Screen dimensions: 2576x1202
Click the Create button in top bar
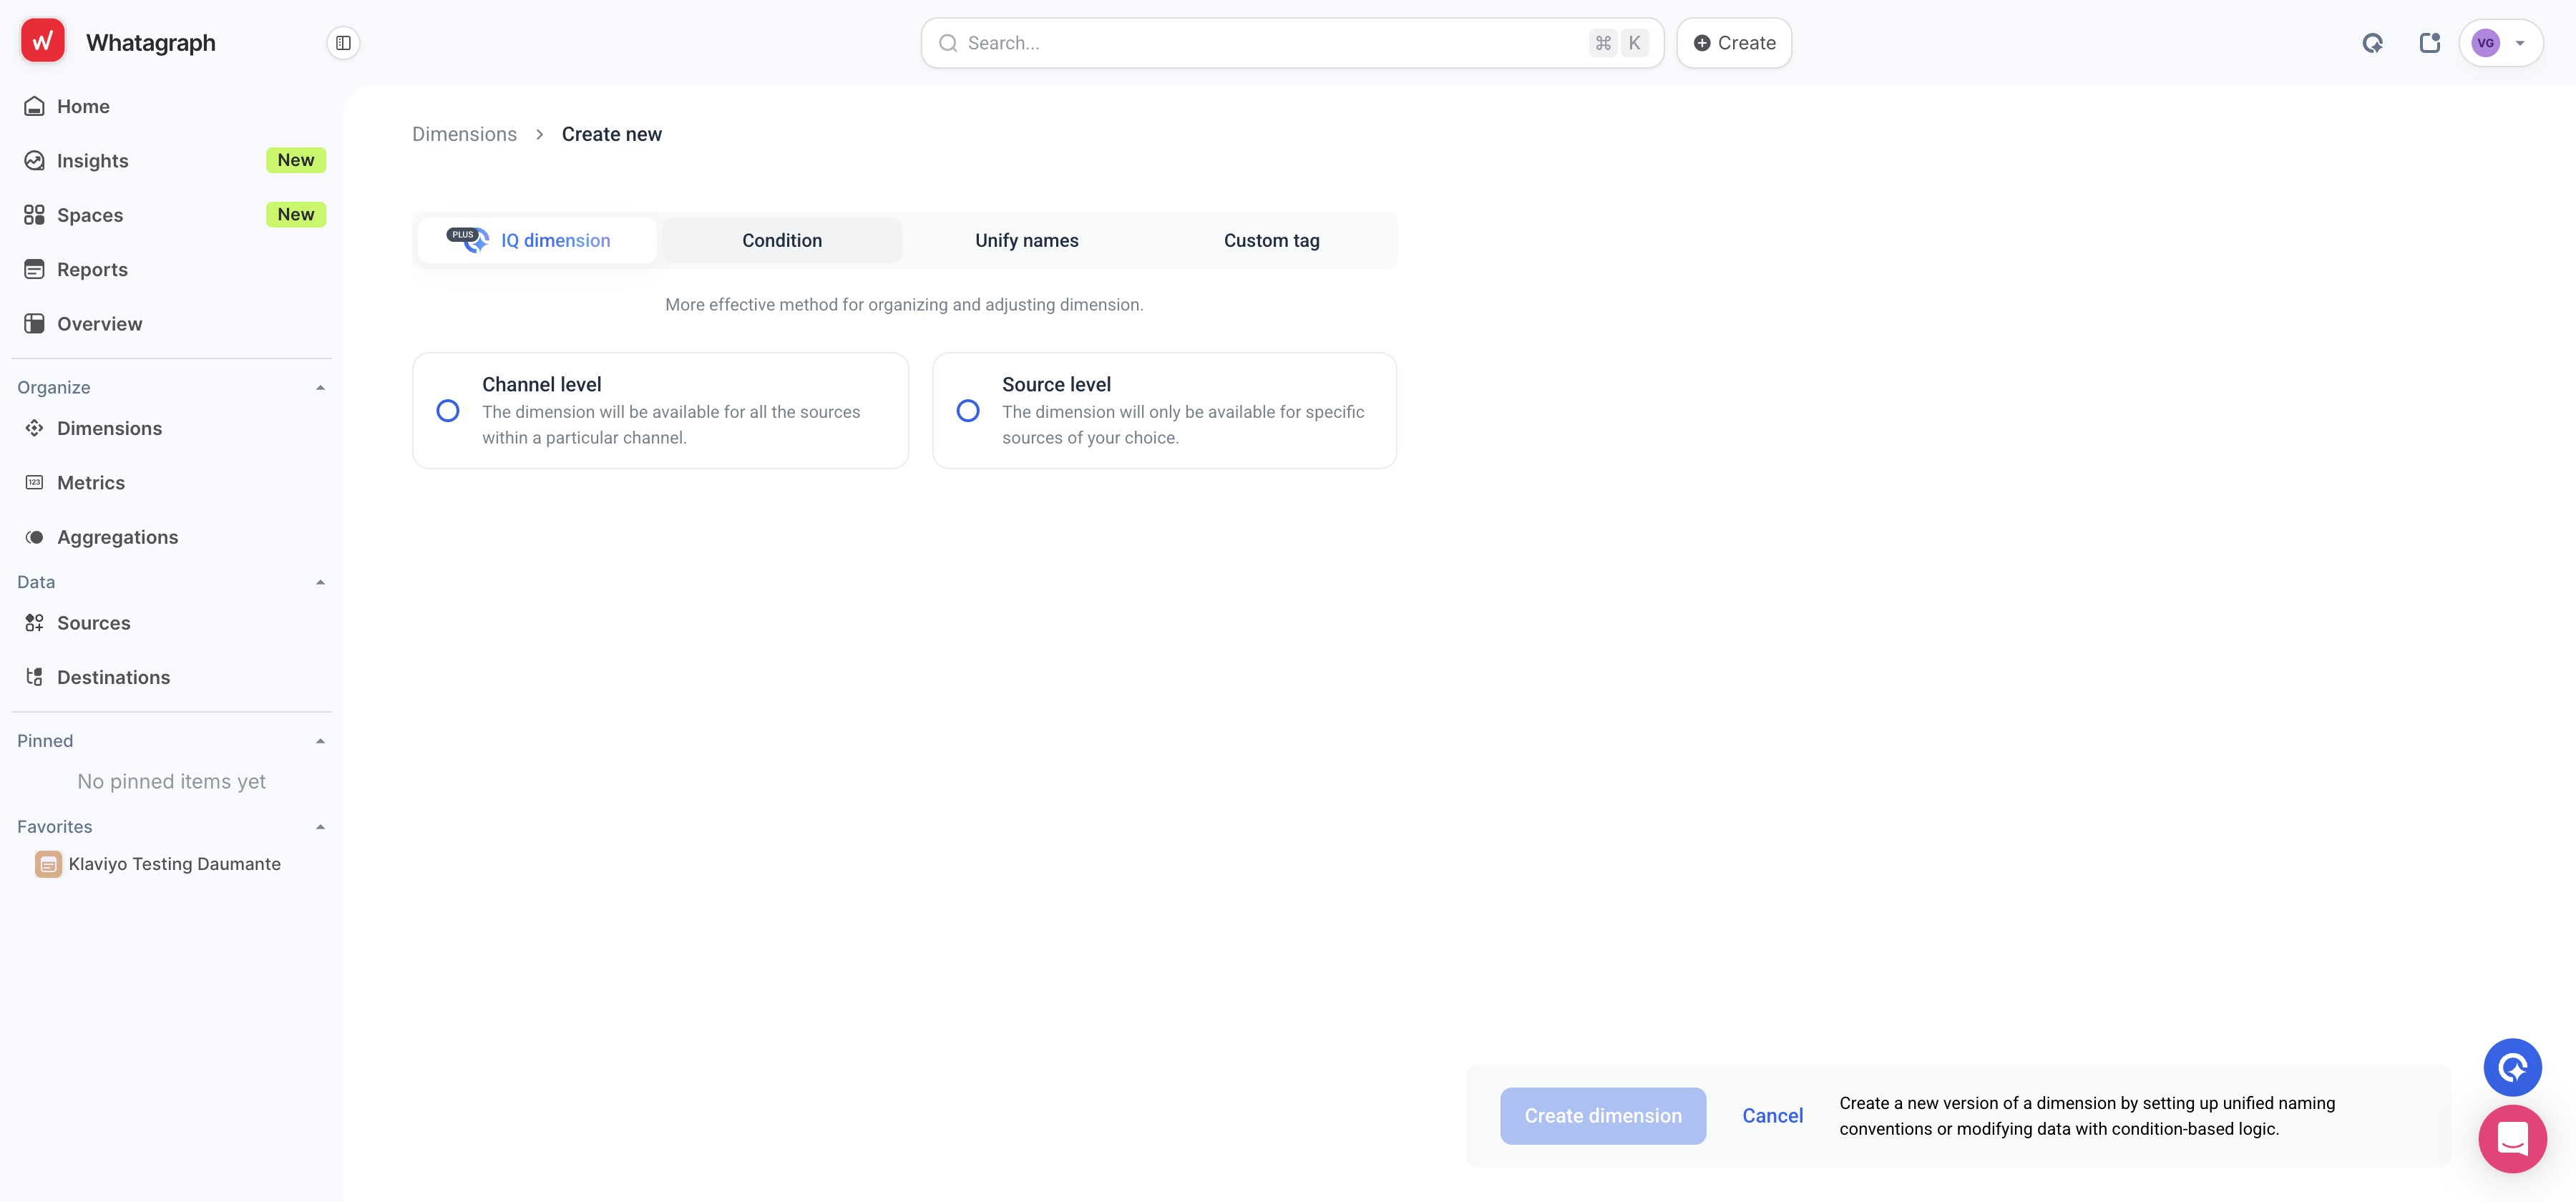point(1734,43)
